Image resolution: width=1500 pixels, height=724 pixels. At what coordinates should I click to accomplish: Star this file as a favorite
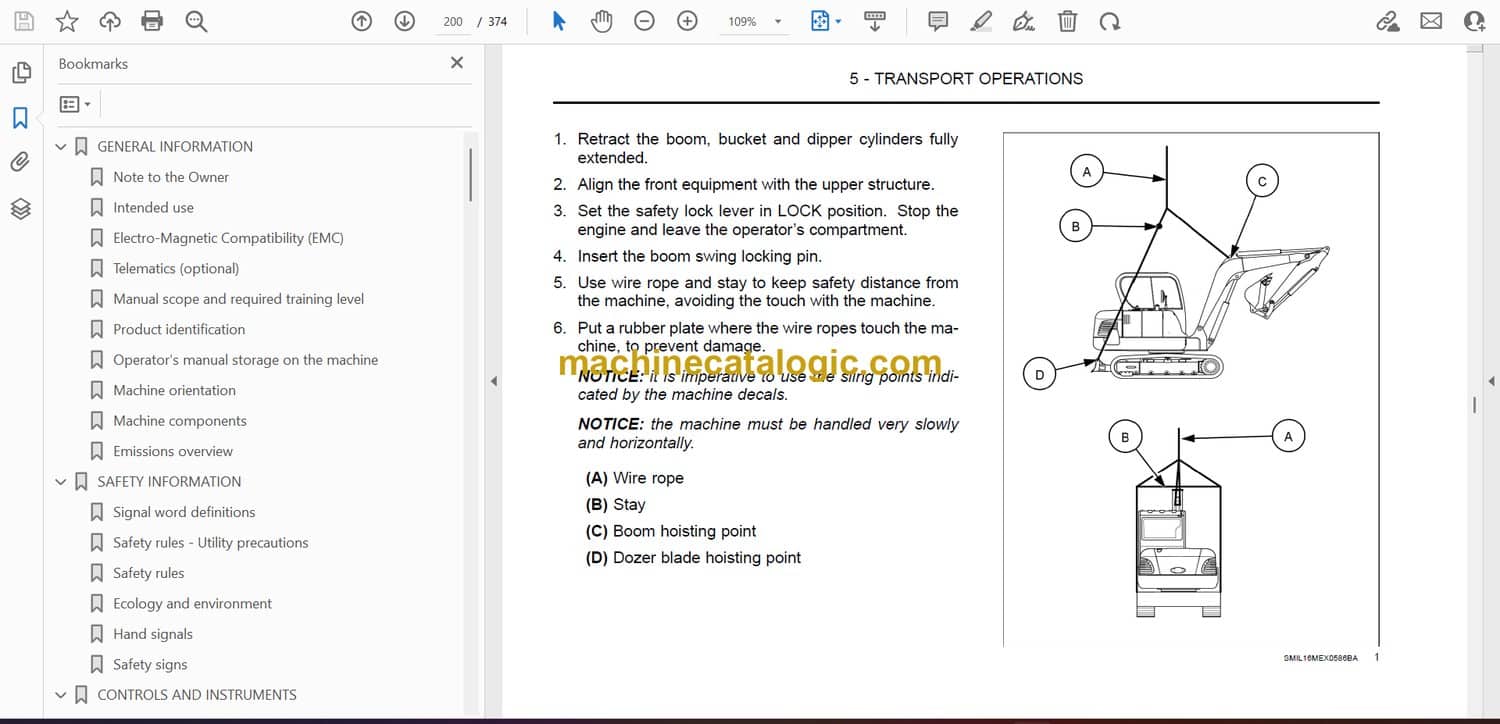pos(67,21)
